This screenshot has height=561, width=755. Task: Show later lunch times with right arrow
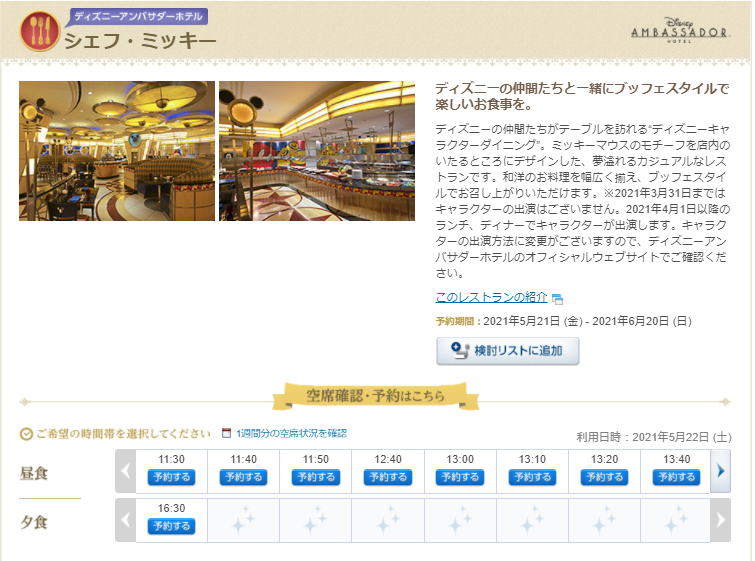click(x=721, y=471)
